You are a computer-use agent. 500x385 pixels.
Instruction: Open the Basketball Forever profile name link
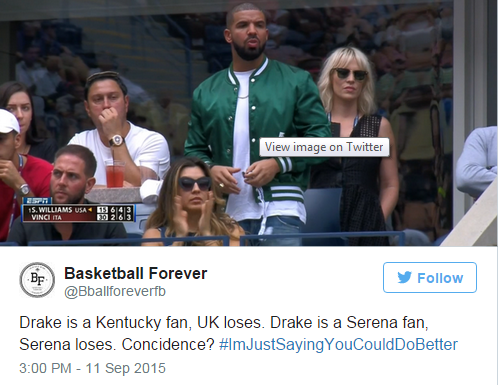[x=135, y=273]
